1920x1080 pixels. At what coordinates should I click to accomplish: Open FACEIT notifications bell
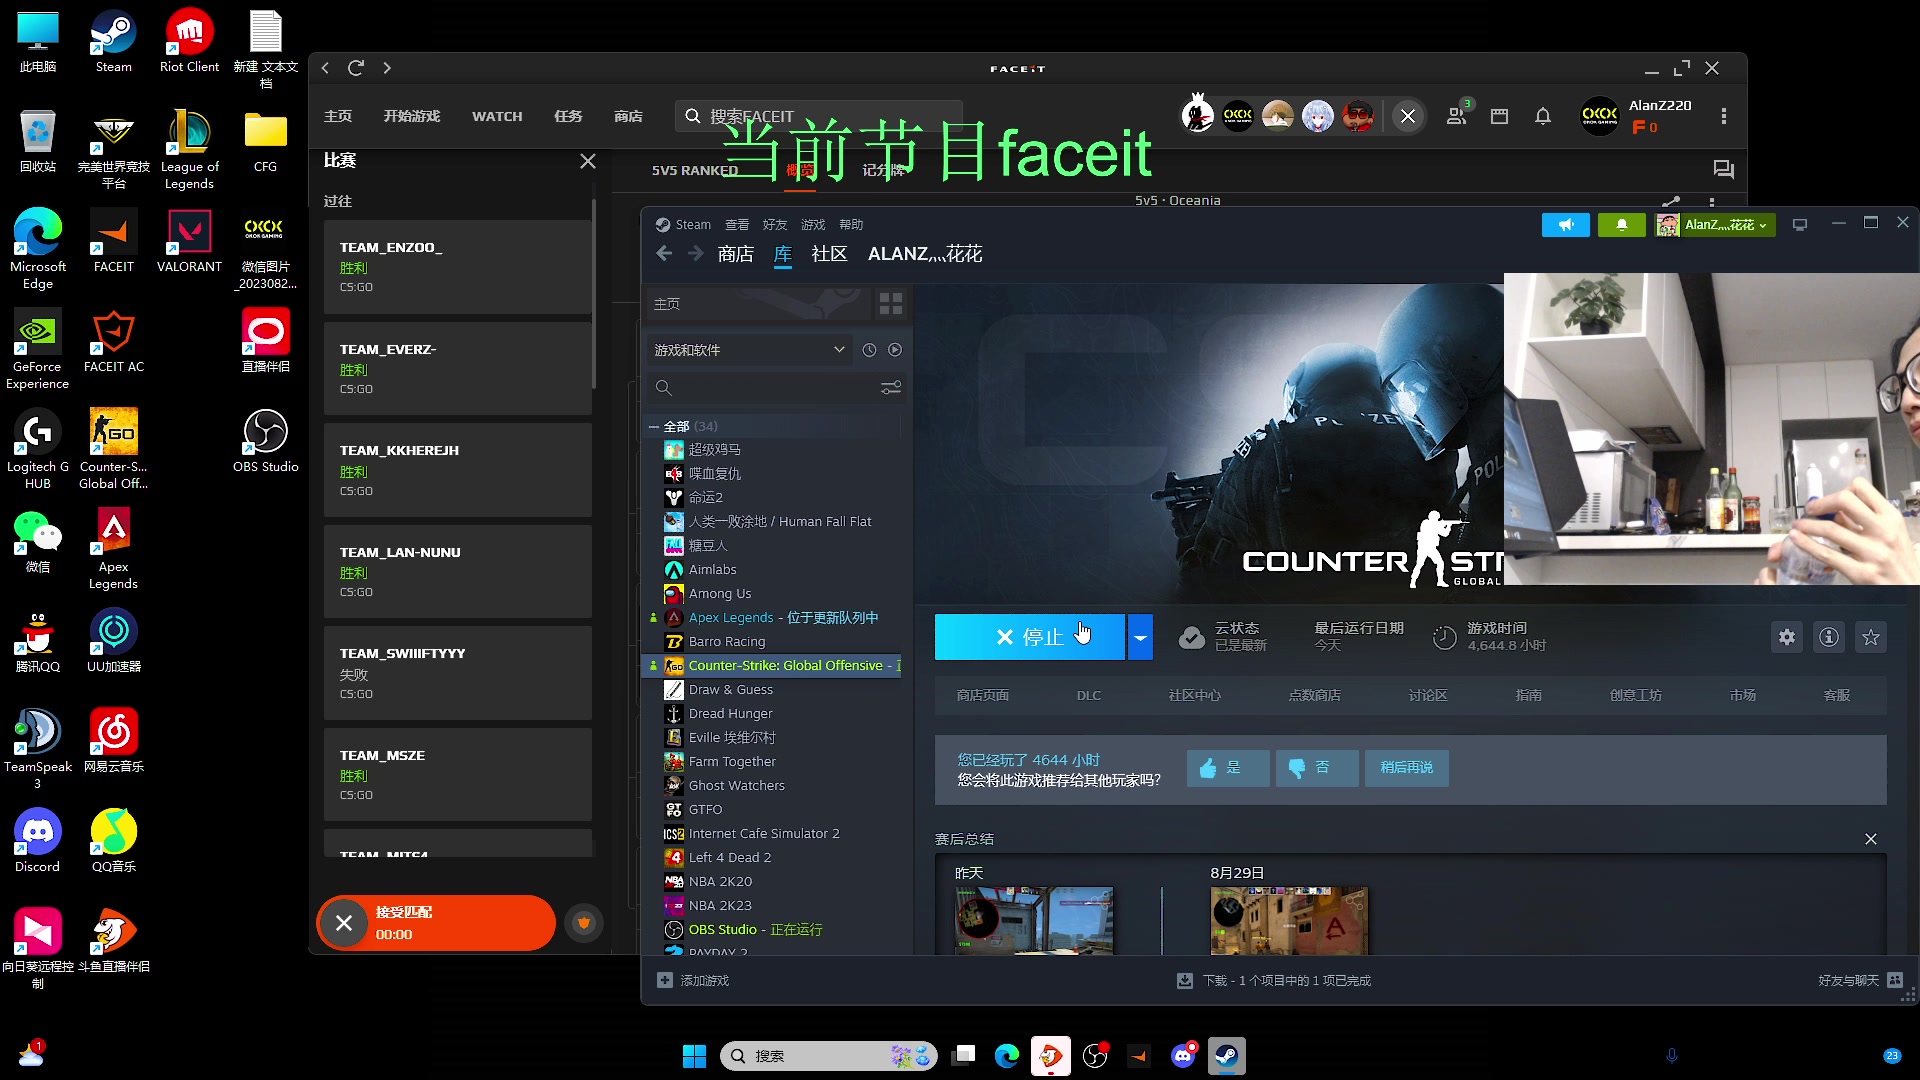[1543, 116]
